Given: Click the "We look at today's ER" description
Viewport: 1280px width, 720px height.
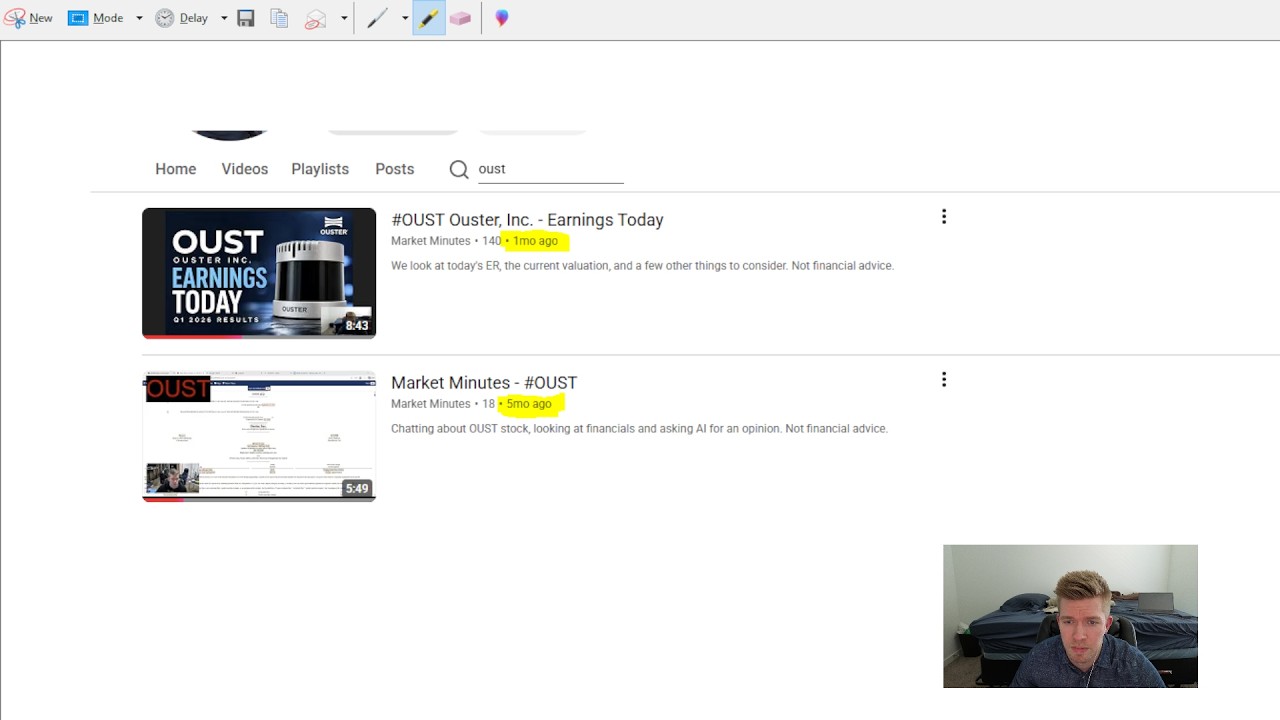Looking at the screenshot, I should (x=642, y=266).
